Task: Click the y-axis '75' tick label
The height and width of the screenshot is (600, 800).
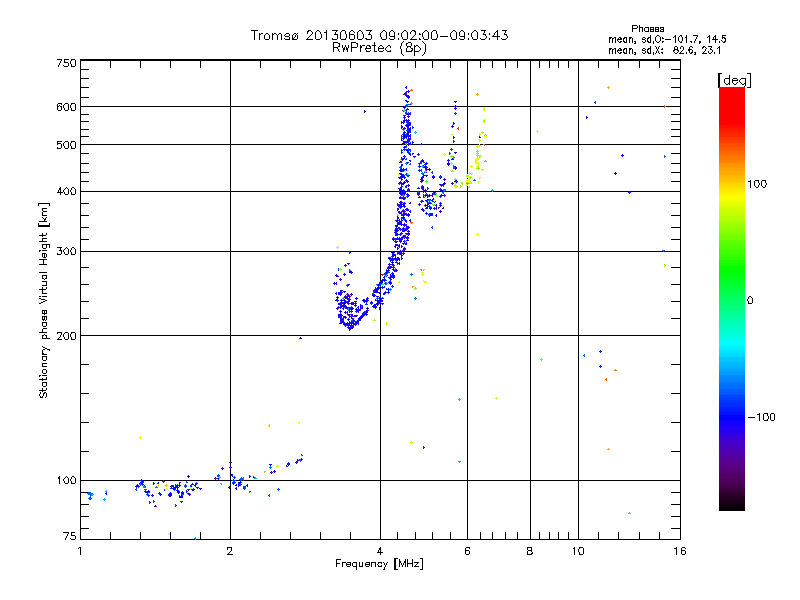Action: click(70, 536)
